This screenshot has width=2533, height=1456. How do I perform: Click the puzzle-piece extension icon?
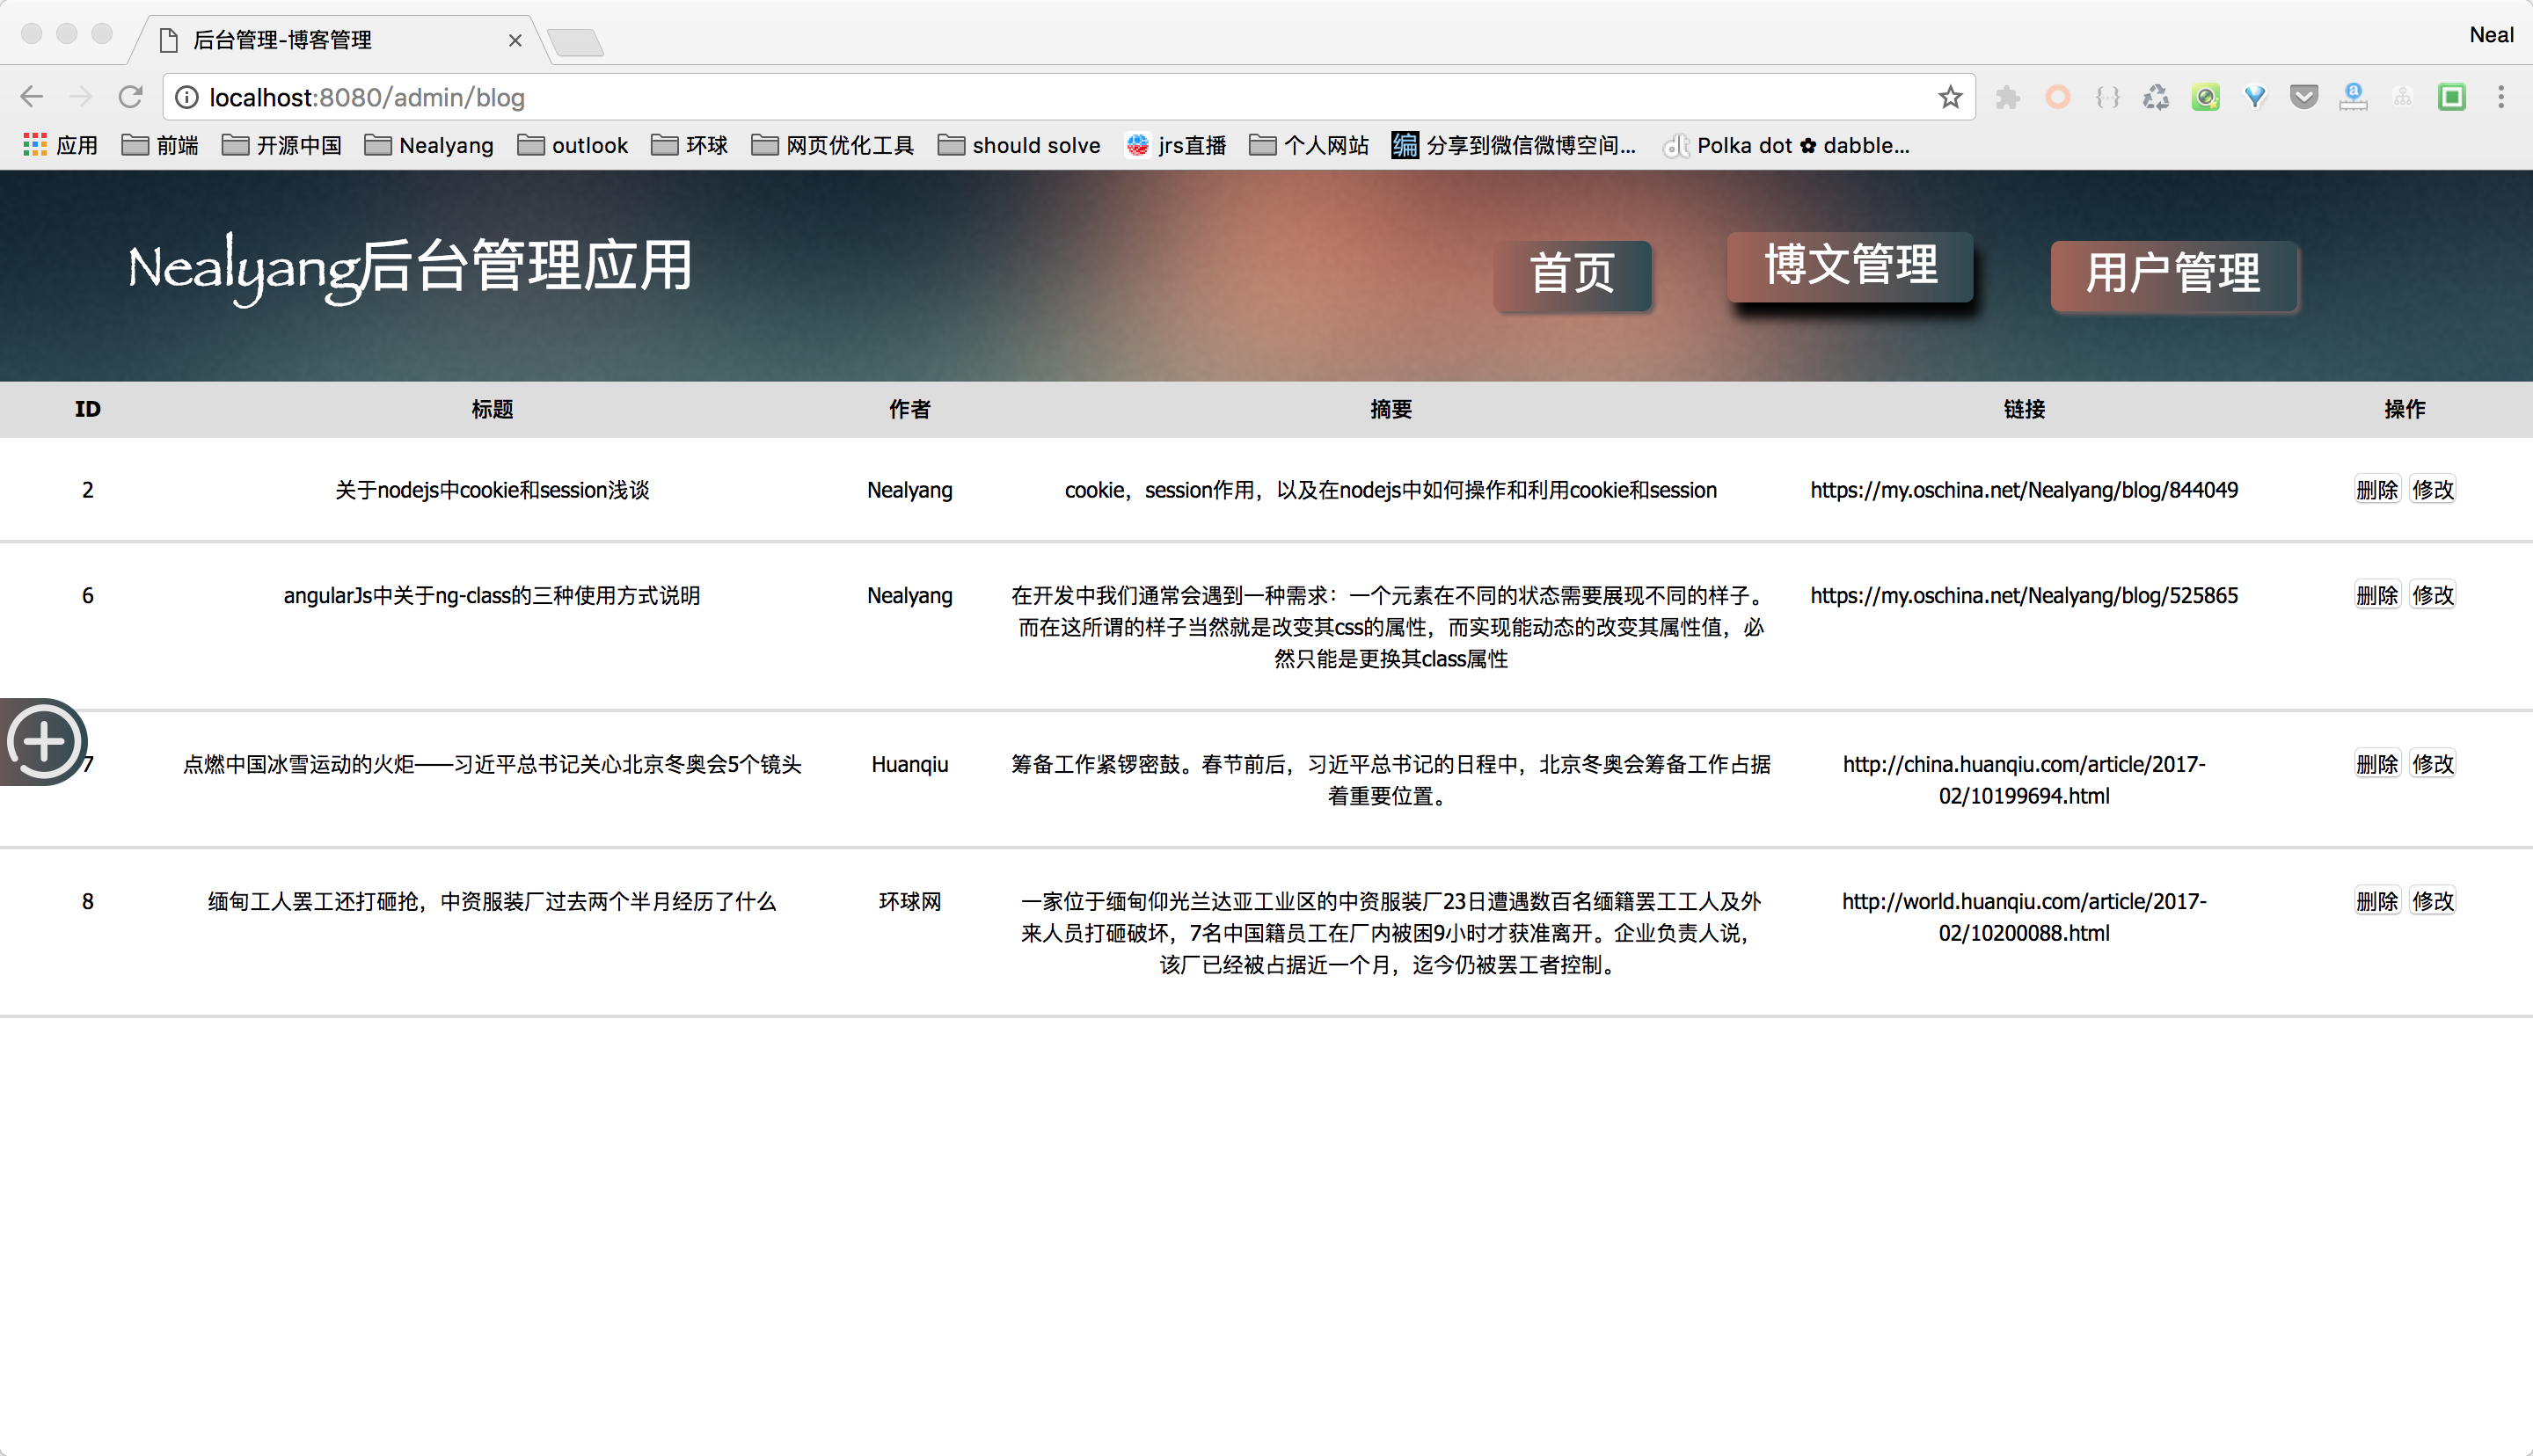(2007, 97)
